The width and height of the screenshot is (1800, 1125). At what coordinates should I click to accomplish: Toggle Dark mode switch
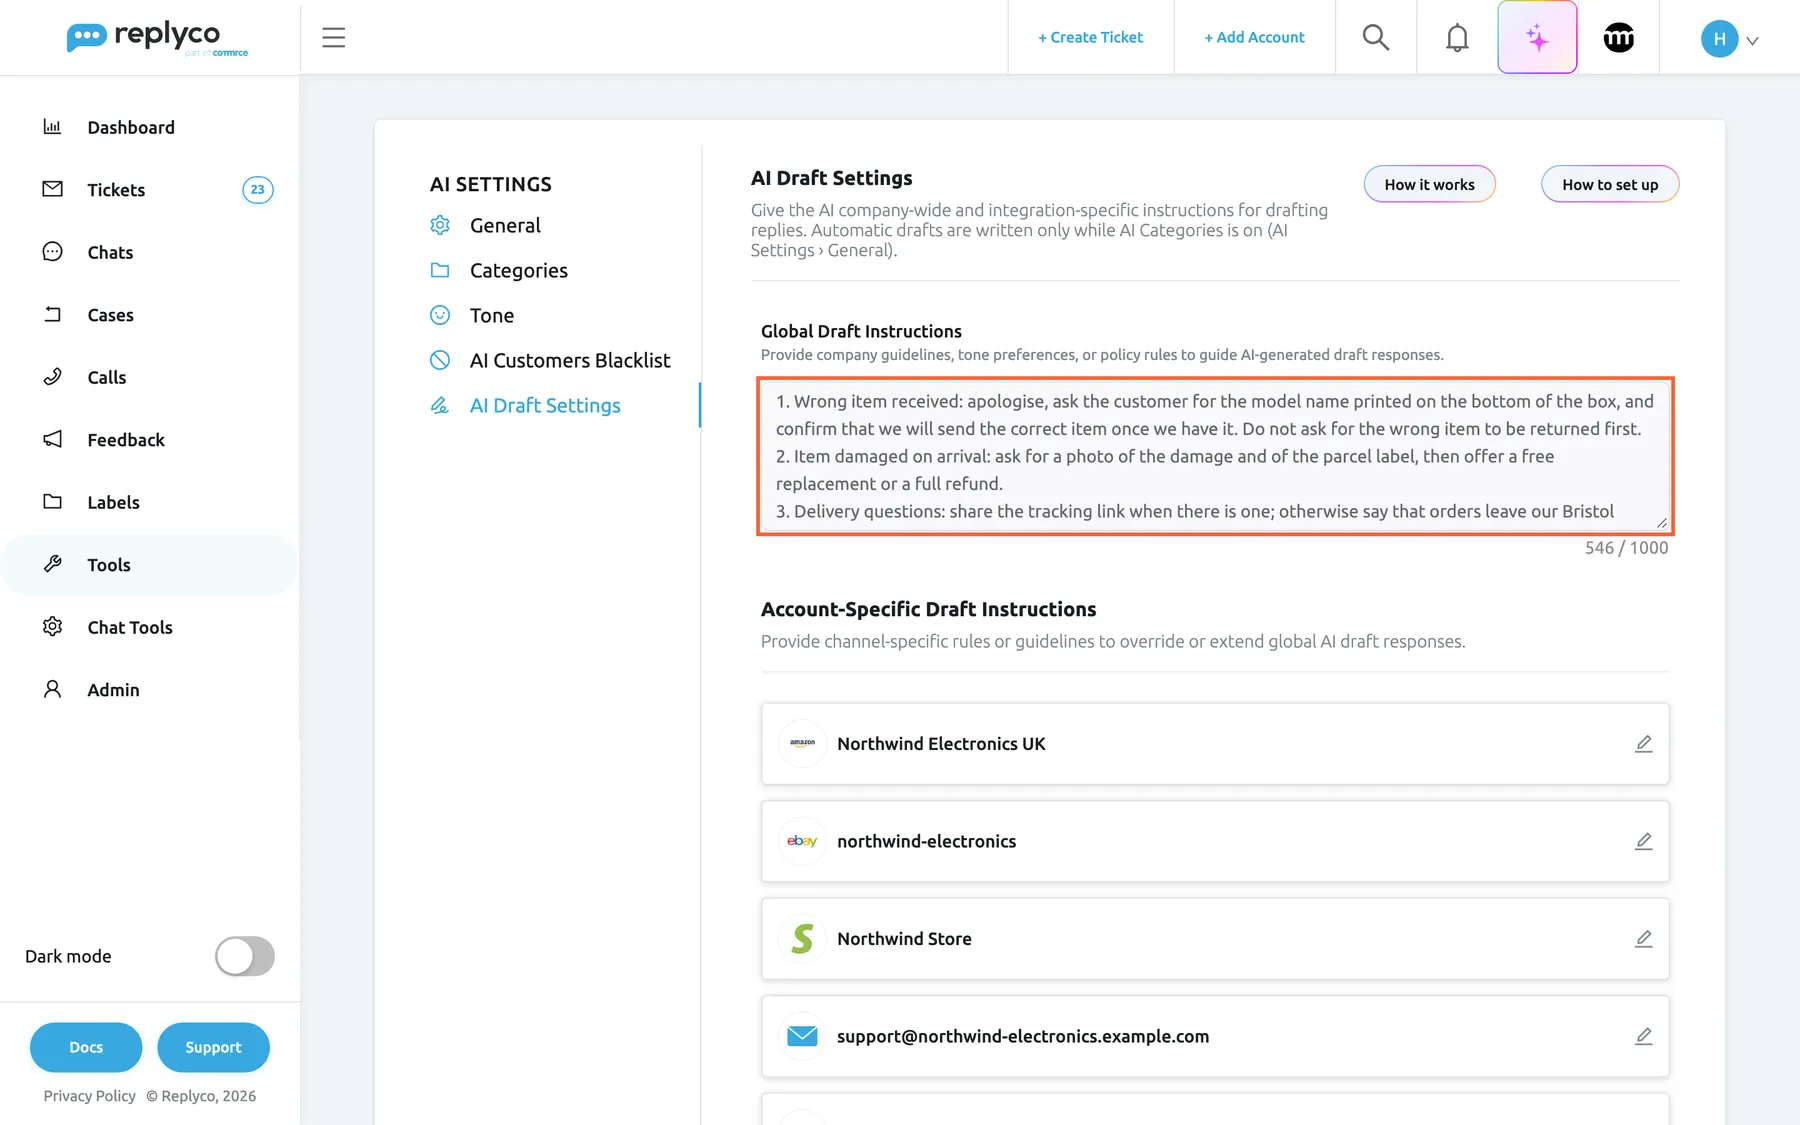pyautogui.click(x=245, y=956)
